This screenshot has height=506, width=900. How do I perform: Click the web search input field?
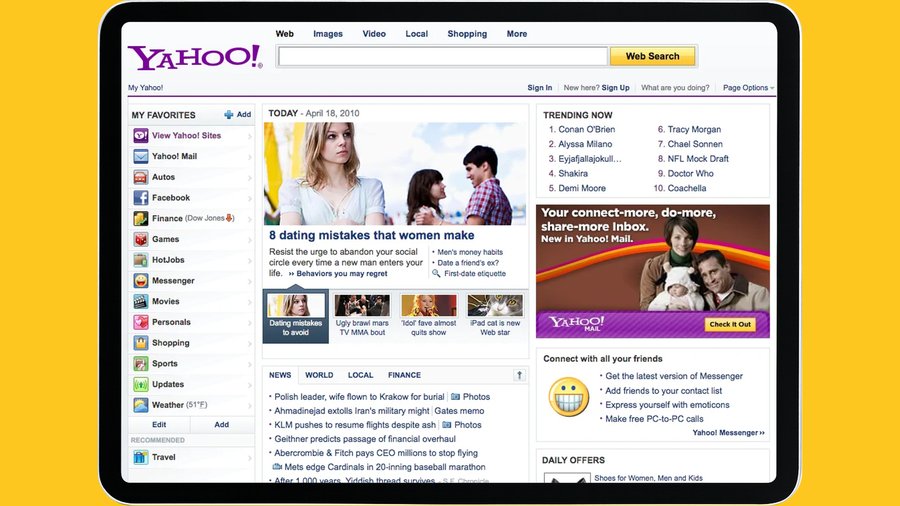tap(443, 56)
